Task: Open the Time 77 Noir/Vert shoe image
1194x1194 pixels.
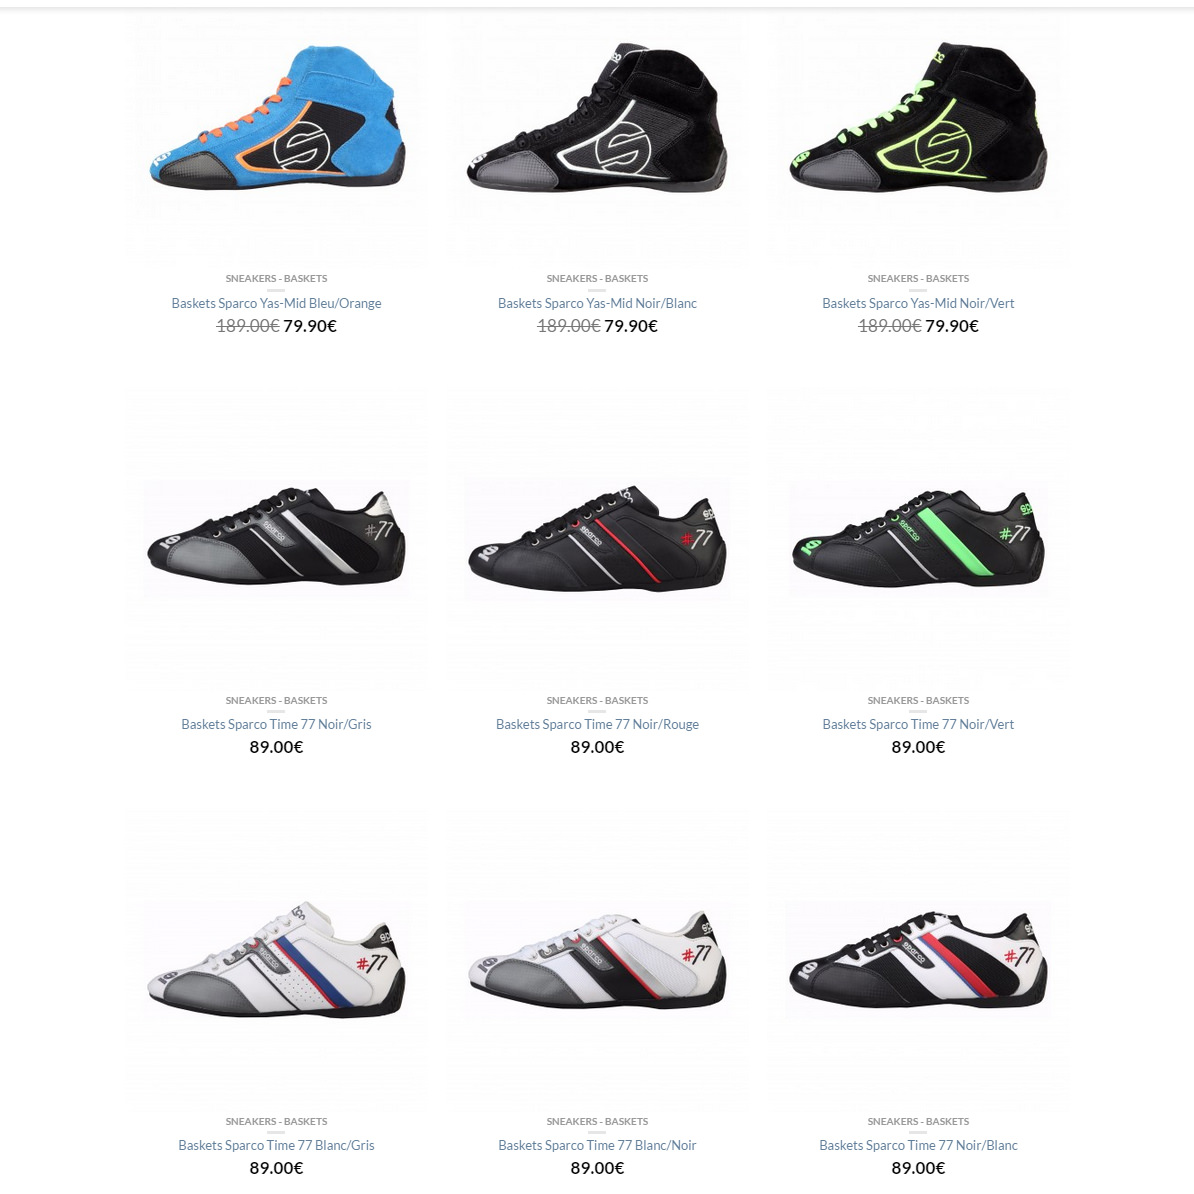Action: [x=918, y=538]
